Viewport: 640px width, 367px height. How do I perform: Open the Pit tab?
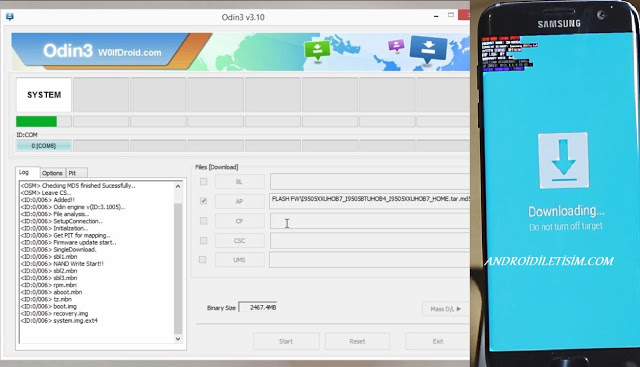click(76, 173)
